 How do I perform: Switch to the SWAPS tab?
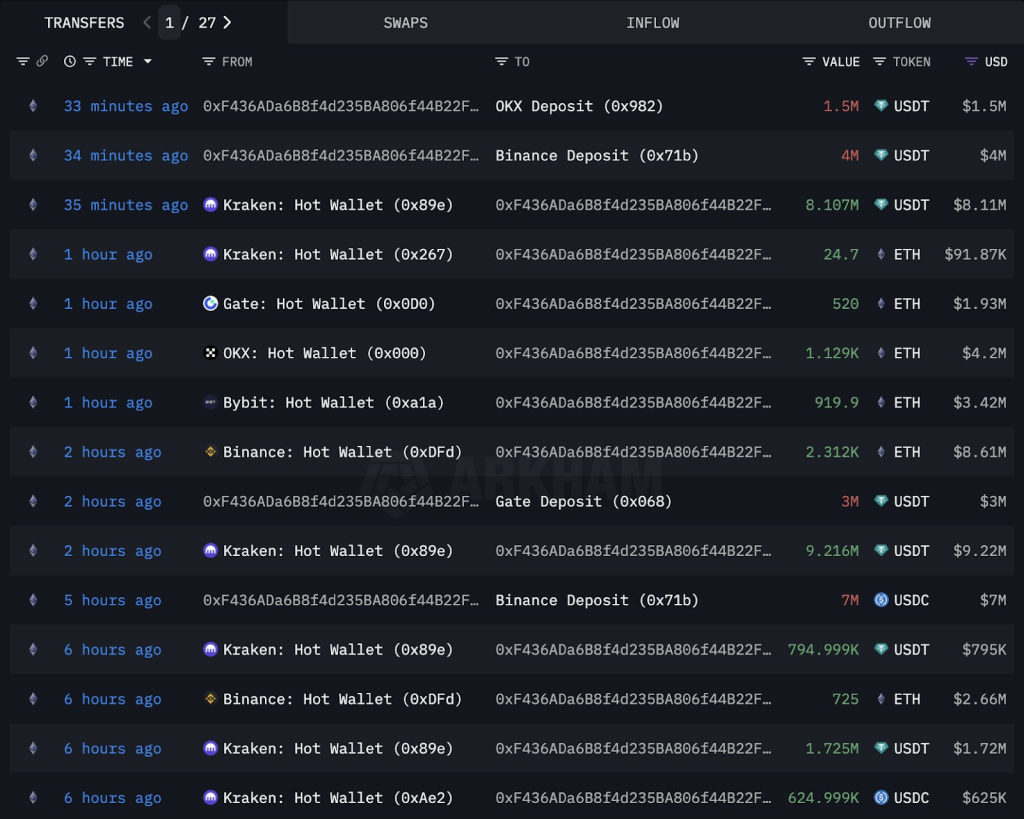point(406,23)
